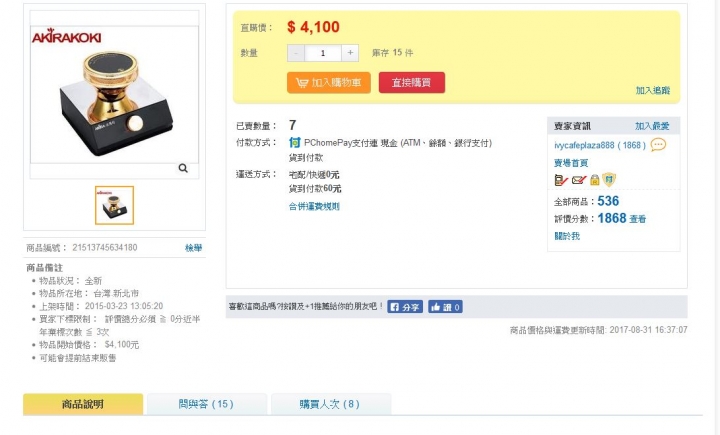
Task: Buy now with the red 直接購買 button
Action: [411, 83]
